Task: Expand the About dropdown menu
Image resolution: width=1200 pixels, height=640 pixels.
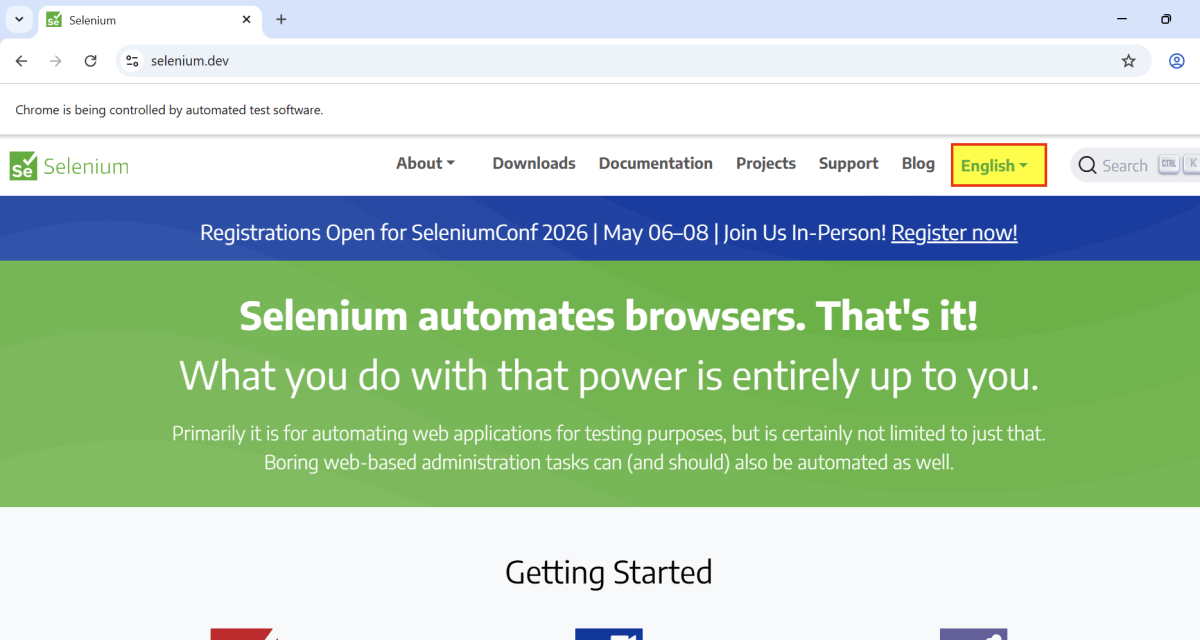Action: point(425,164)
